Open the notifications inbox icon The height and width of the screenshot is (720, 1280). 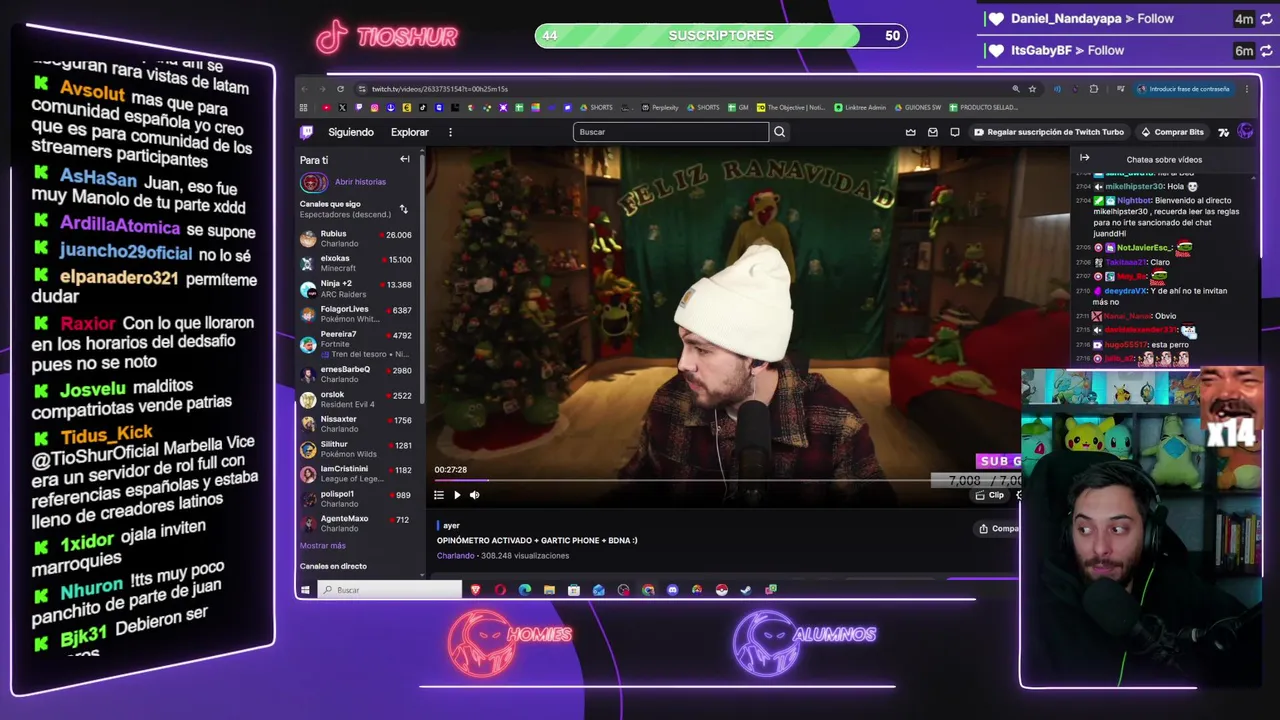pyautogui.click(x=933, y=132)
